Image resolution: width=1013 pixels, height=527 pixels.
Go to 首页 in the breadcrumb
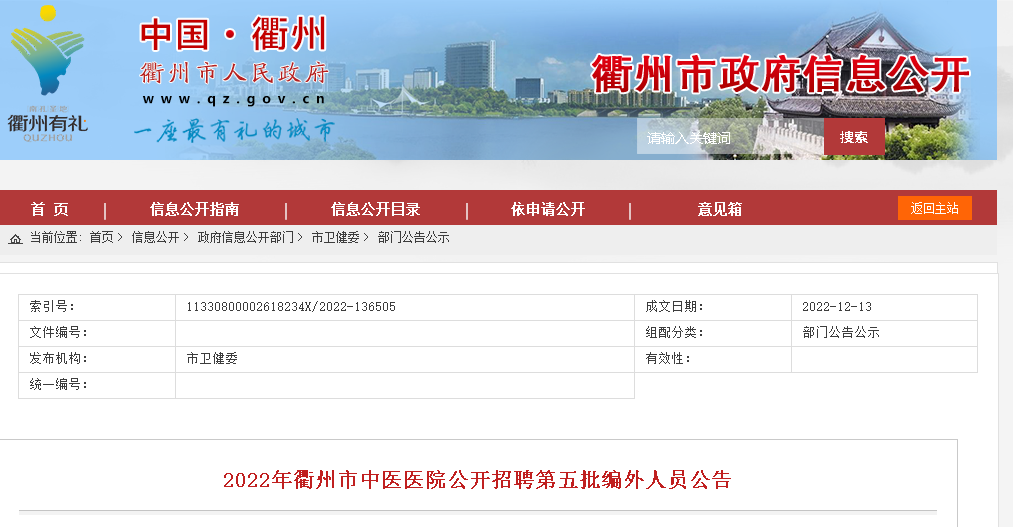click(x=101, y=238)
